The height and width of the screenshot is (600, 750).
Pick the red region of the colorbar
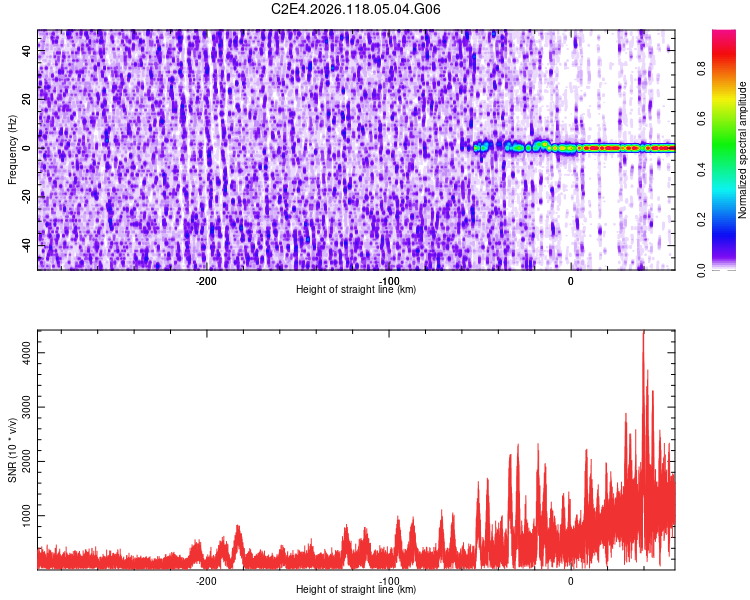coord(724,55)
